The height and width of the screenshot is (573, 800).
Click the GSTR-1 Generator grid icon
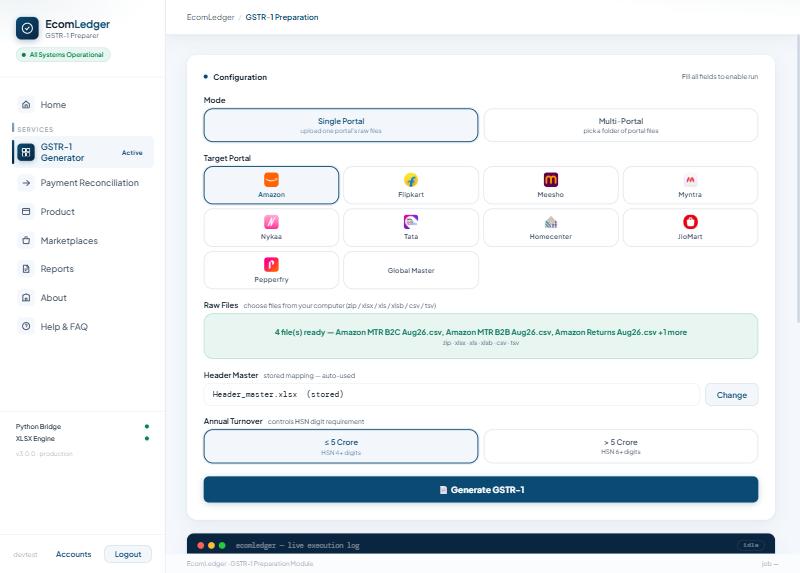26,152
